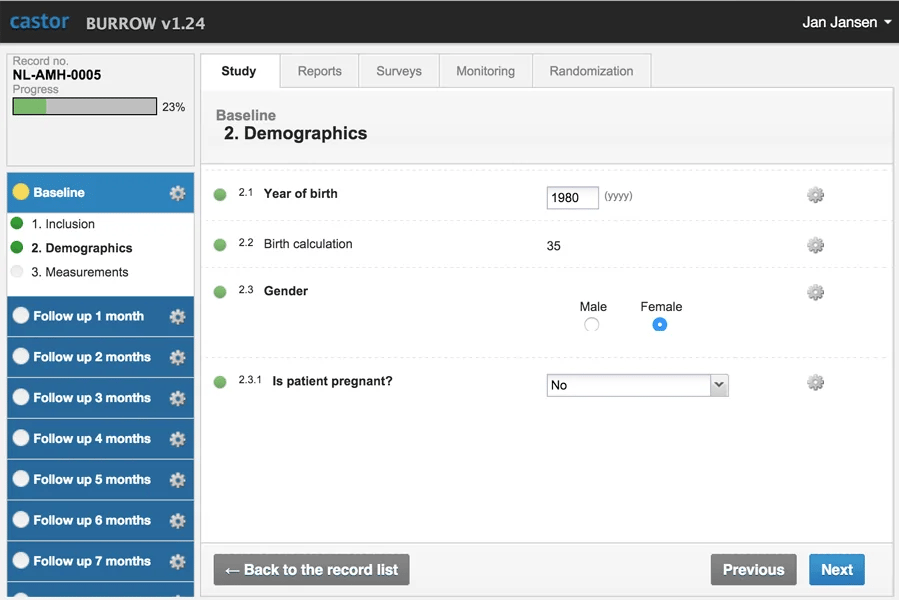Select the Female radio button
899x600 pixels.
(660, 325)
